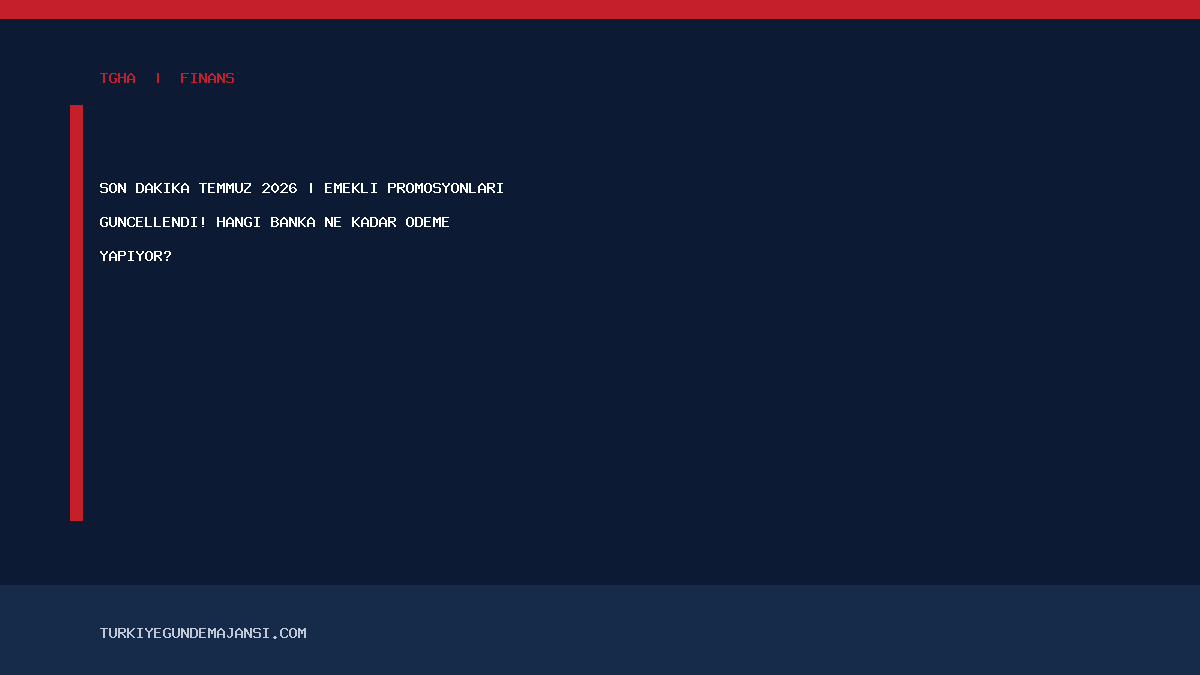Screen dimensions: 1200x675
Task: Open the TURKIYEGUNDEMAJANSI.COM address in the footer
Action: click(203, 633)
